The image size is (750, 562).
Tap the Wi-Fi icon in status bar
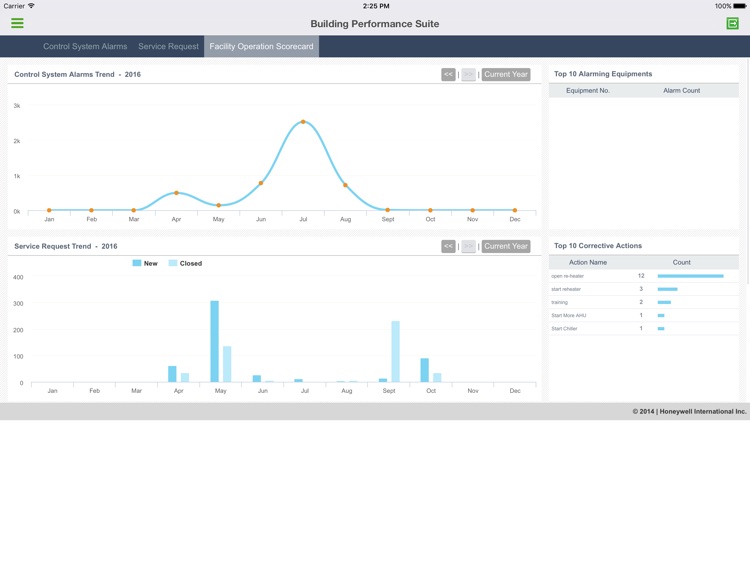click(31, 6)
